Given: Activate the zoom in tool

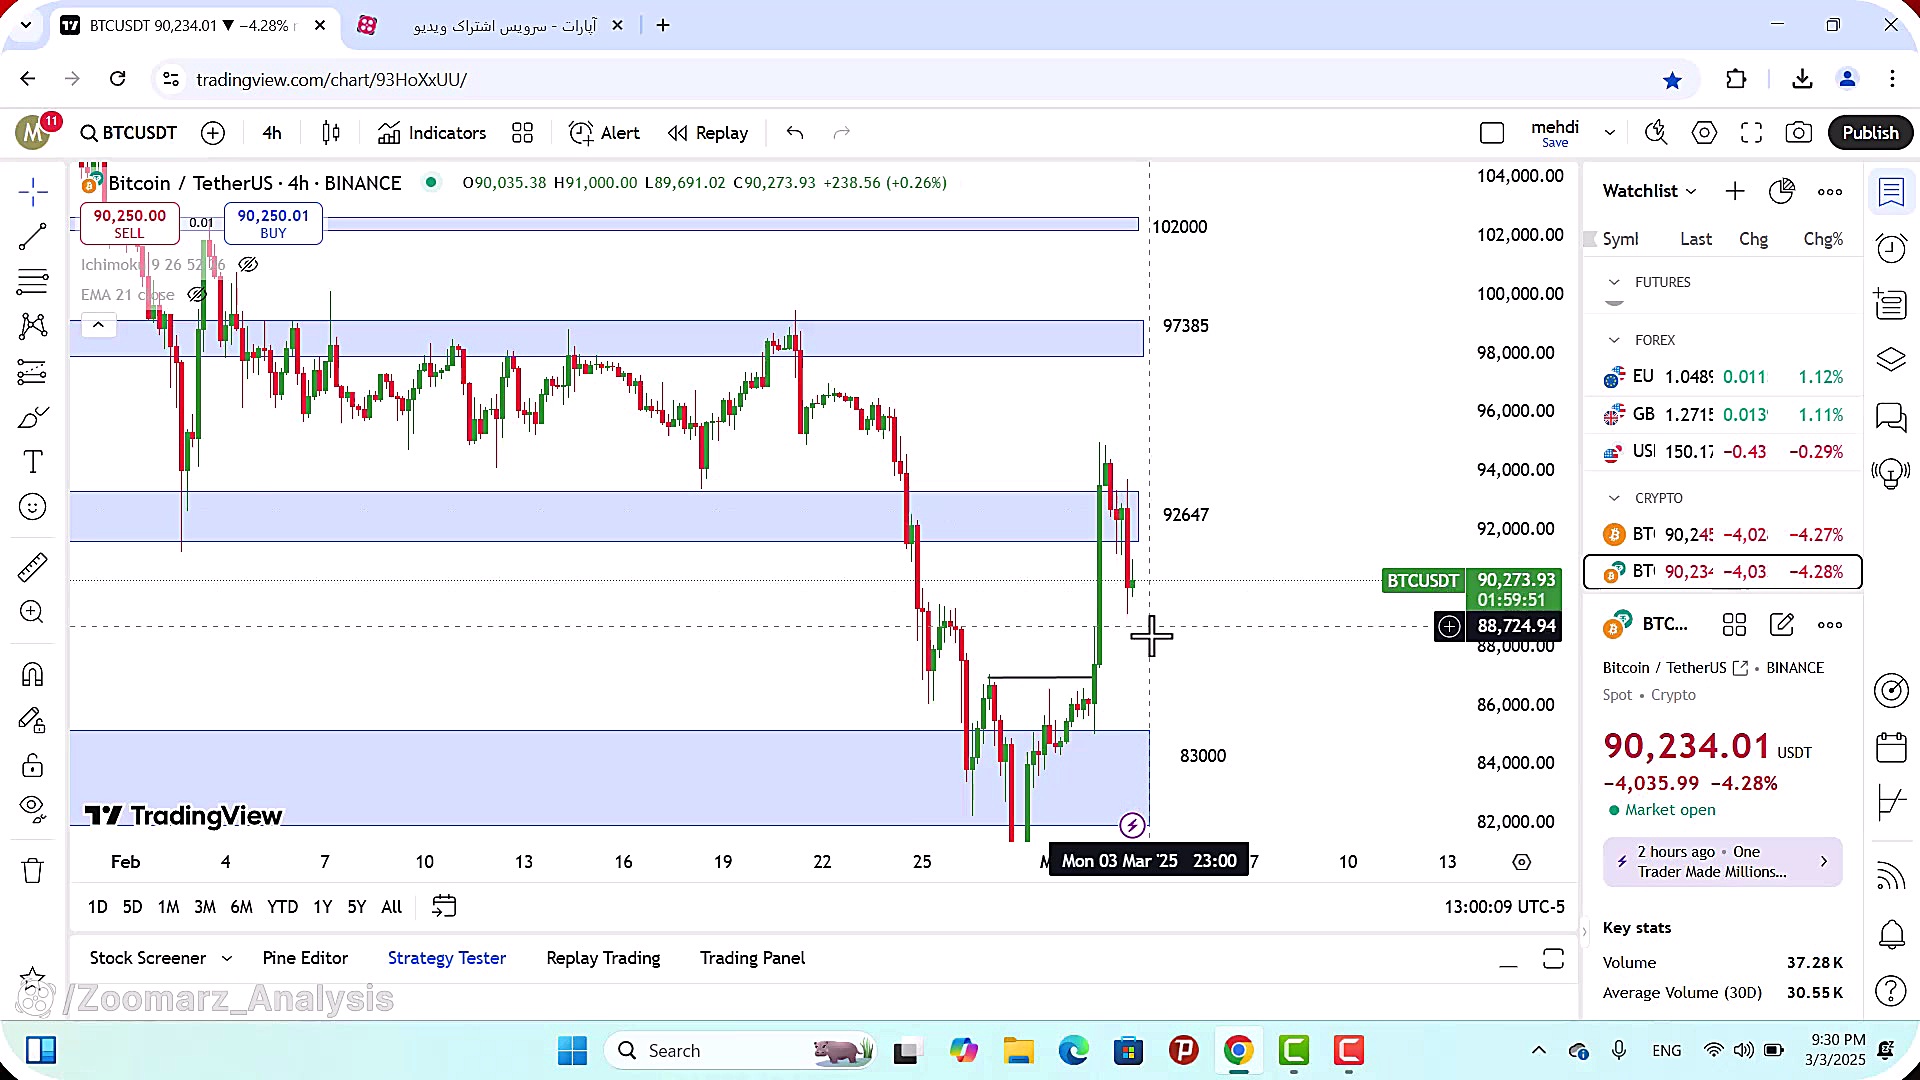Looking at the screenshot, I should (32, 612).
